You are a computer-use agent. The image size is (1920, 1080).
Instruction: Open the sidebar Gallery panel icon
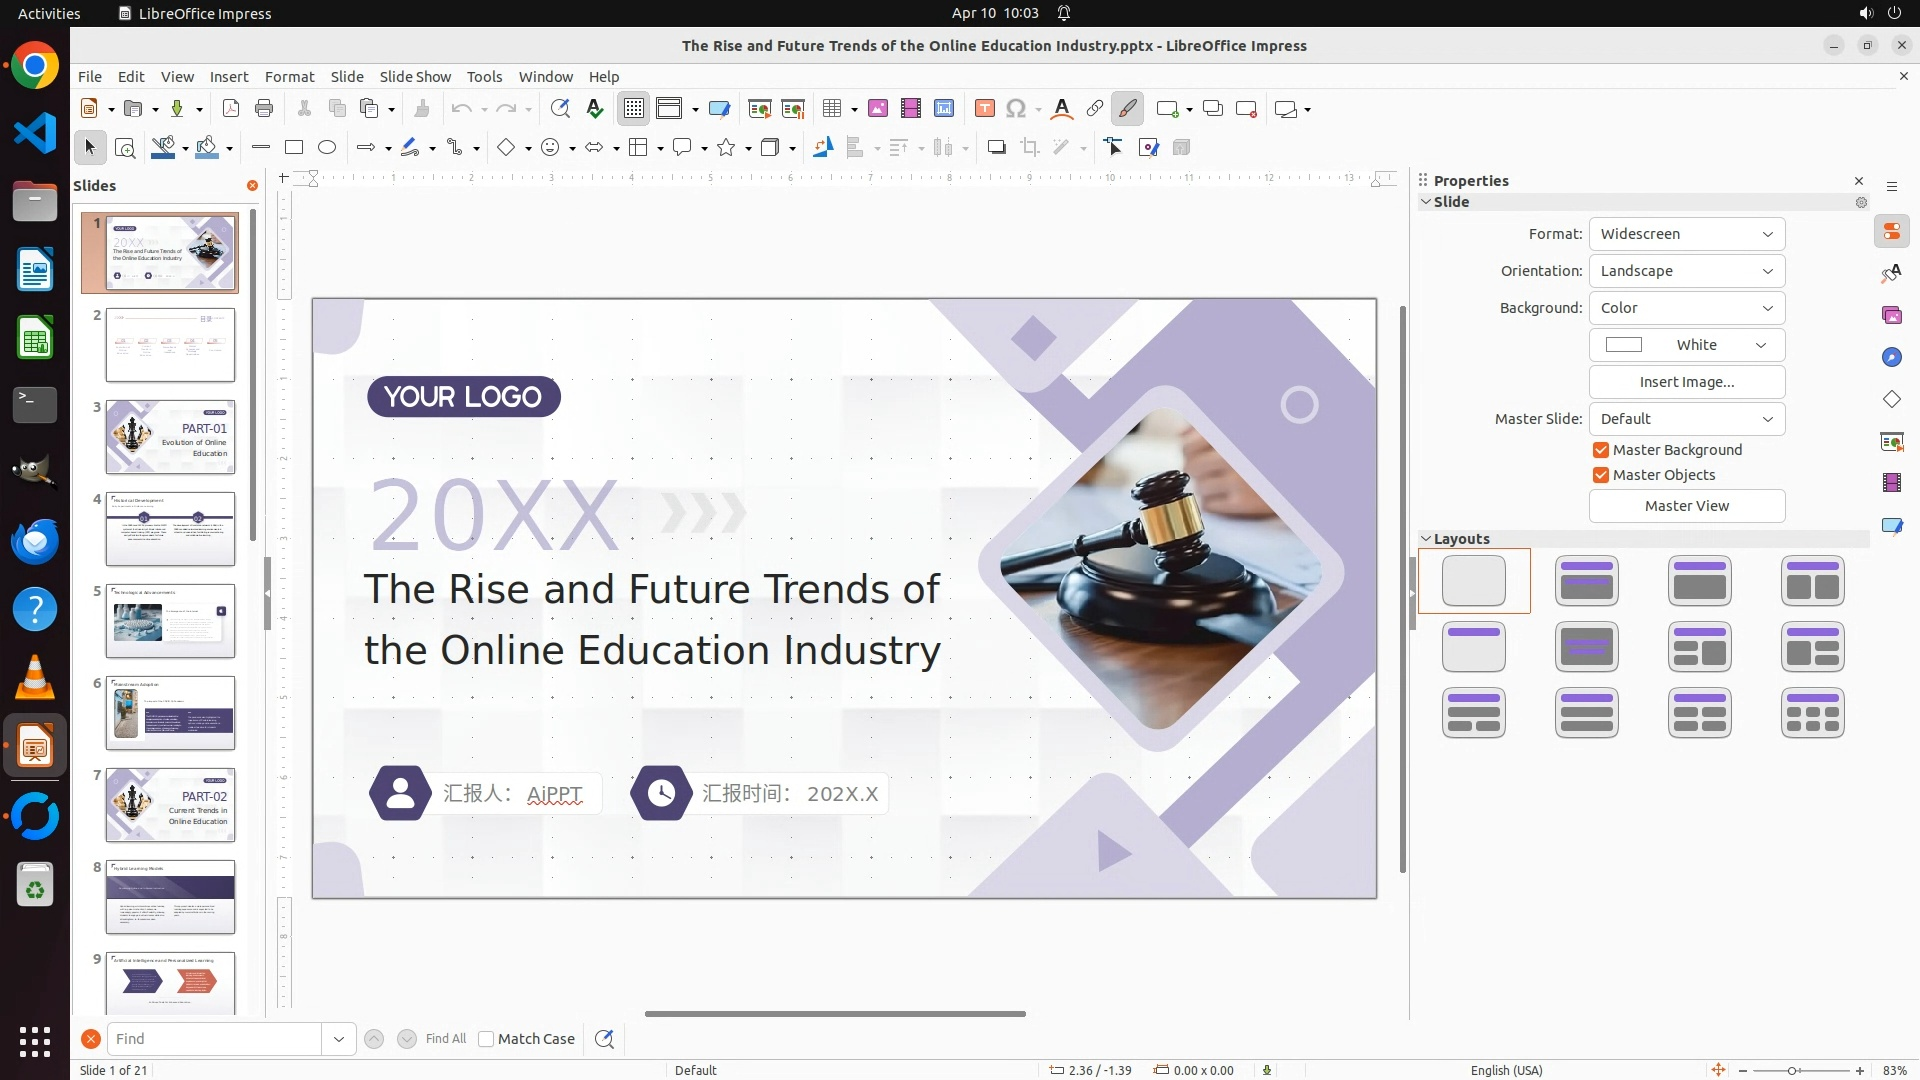tap(1891, 316)
